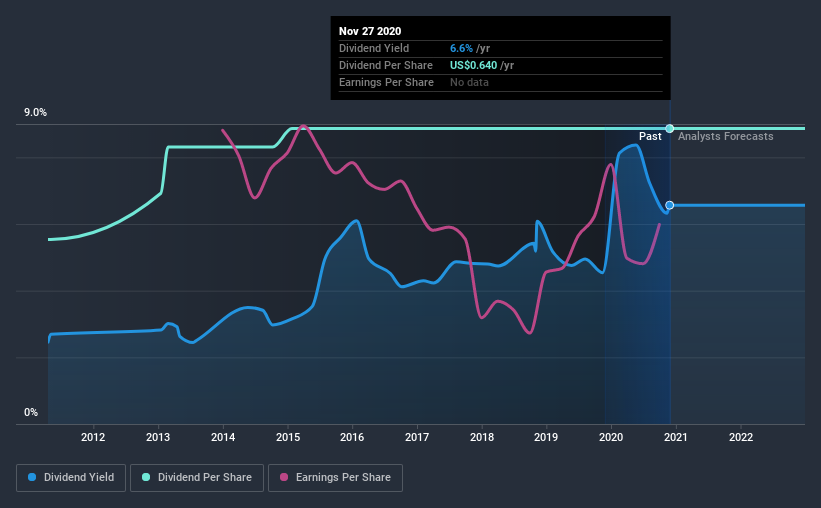Click the teal Dividend Per Share legend dot

(x=146, y=477)
